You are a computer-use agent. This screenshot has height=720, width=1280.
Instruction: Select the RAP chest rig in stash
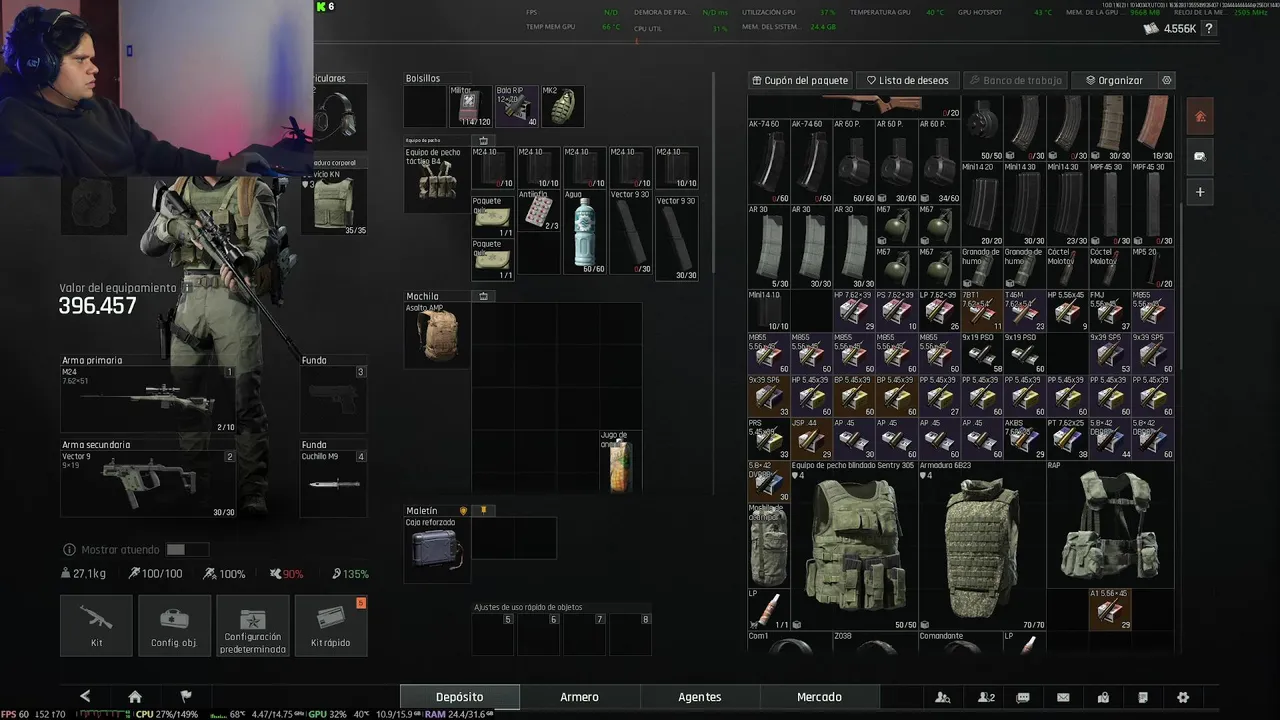(x=1110, y=524)
